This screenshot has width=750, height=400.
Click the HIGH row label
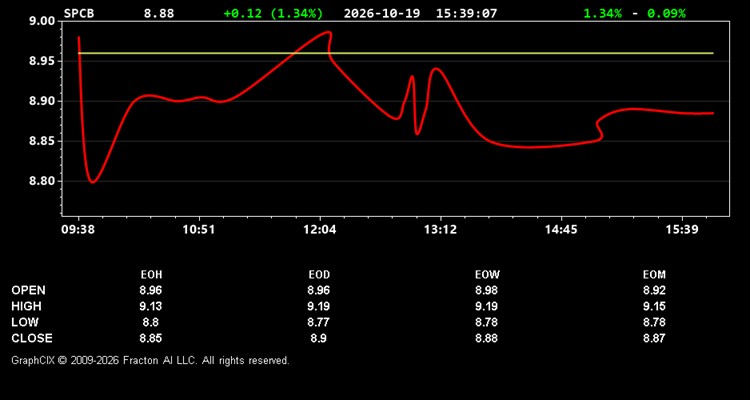26,306
